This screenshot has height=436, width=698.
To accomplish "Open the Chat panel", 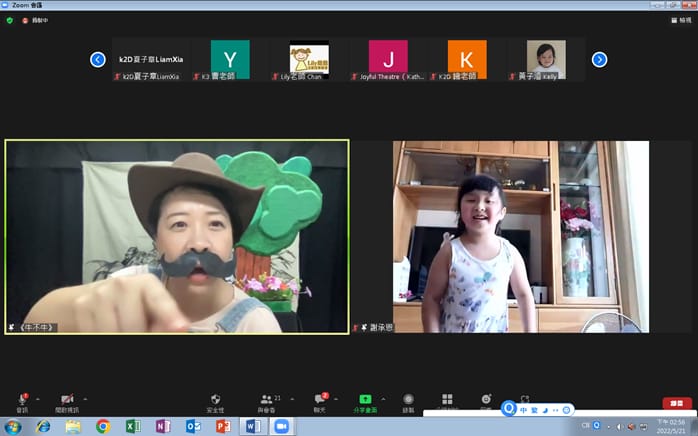I will (321, 403).
